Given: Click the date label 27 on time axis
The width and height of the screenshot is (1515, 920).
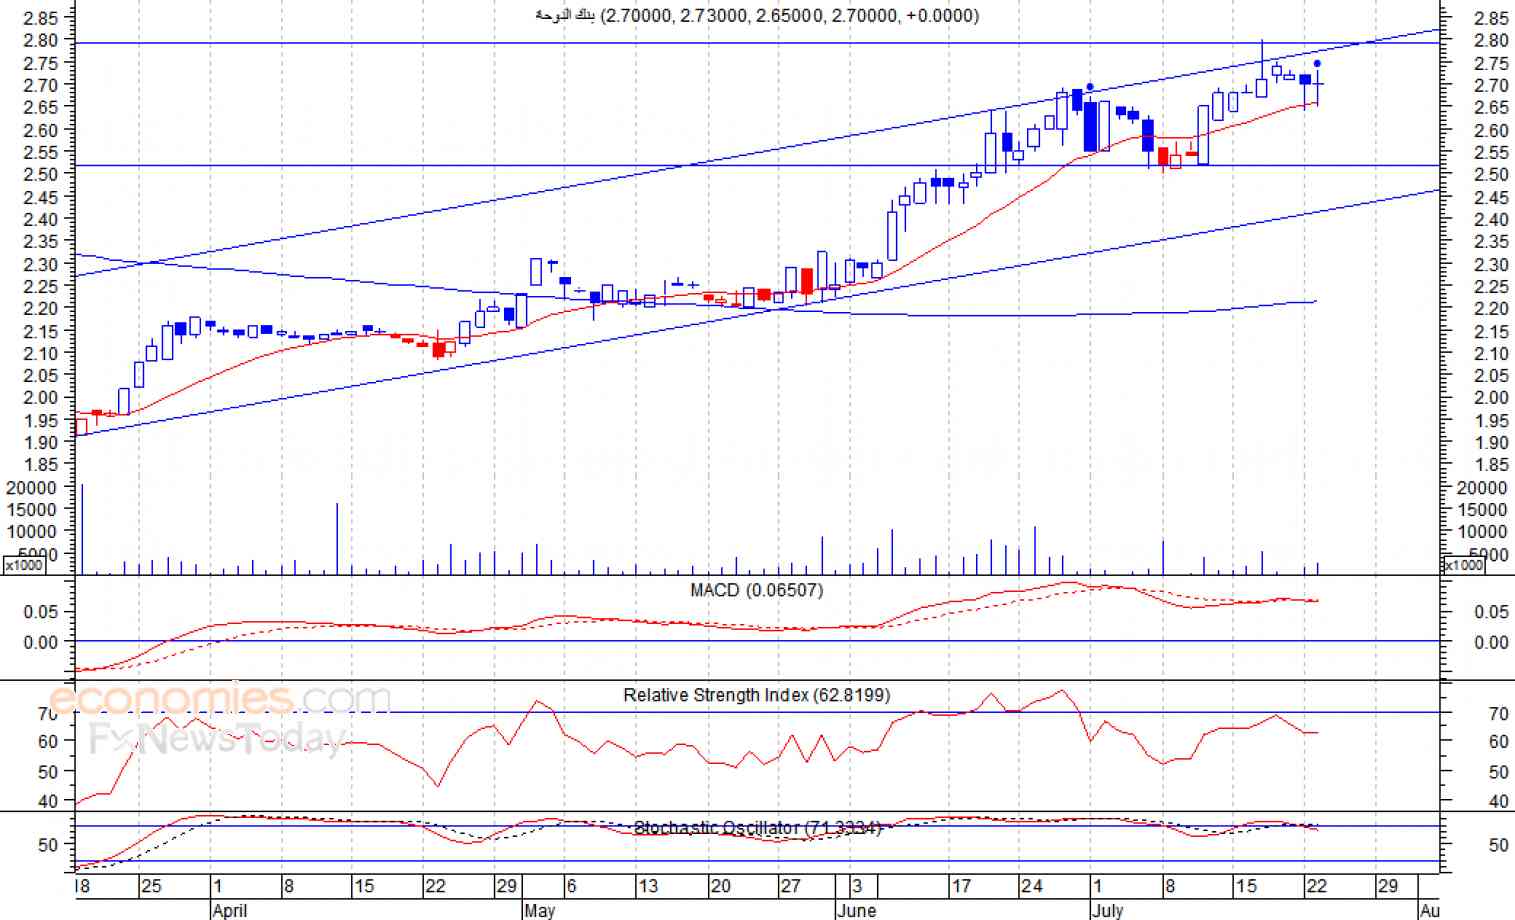Looking at the screenshot, I should pos(791,886).
